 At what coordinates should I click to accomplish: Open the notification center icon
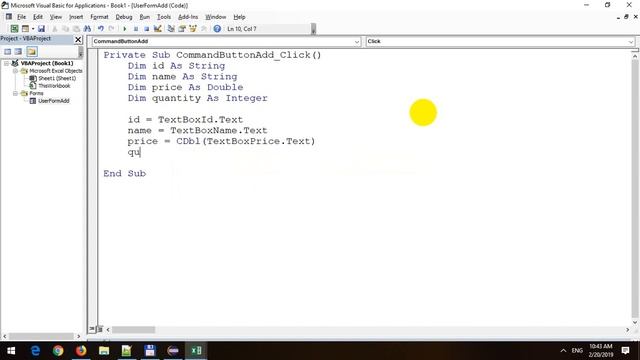[x=625, y=351]
